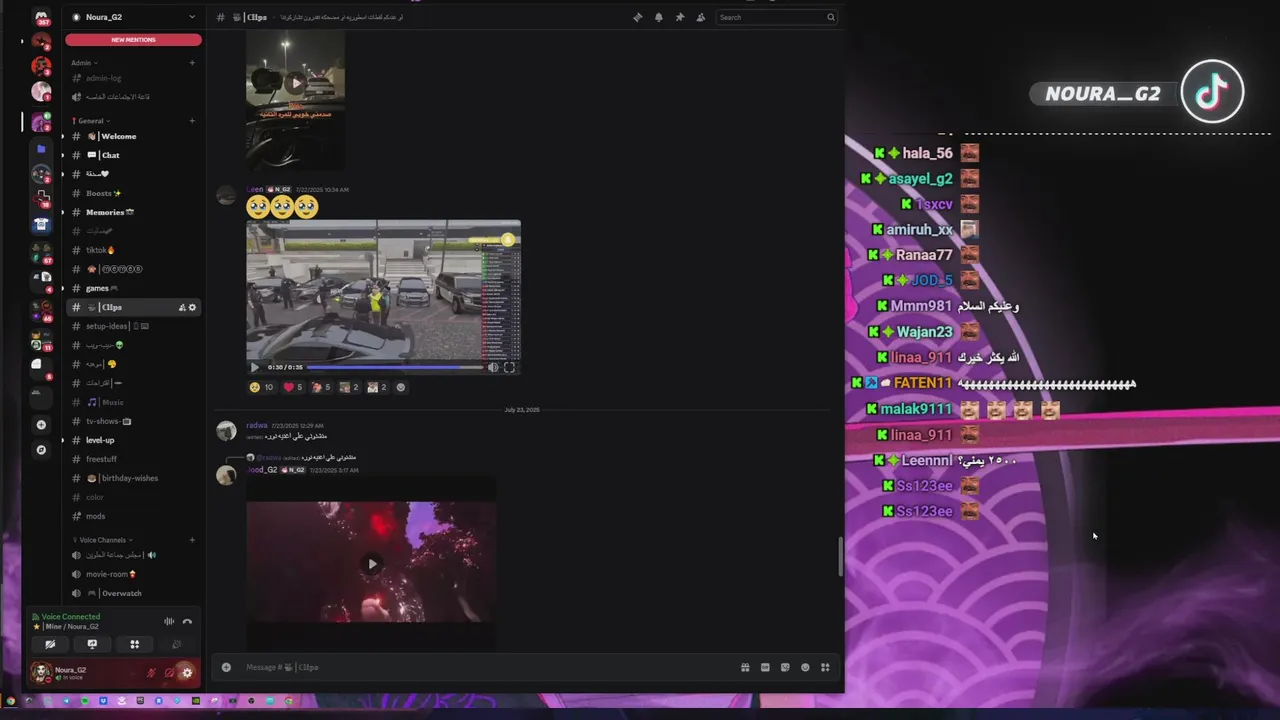Viewport: 1280px width, 720px height.
Task: Open sticker picker in message bar
Action: pyautogui.click(x=785, y=667)
